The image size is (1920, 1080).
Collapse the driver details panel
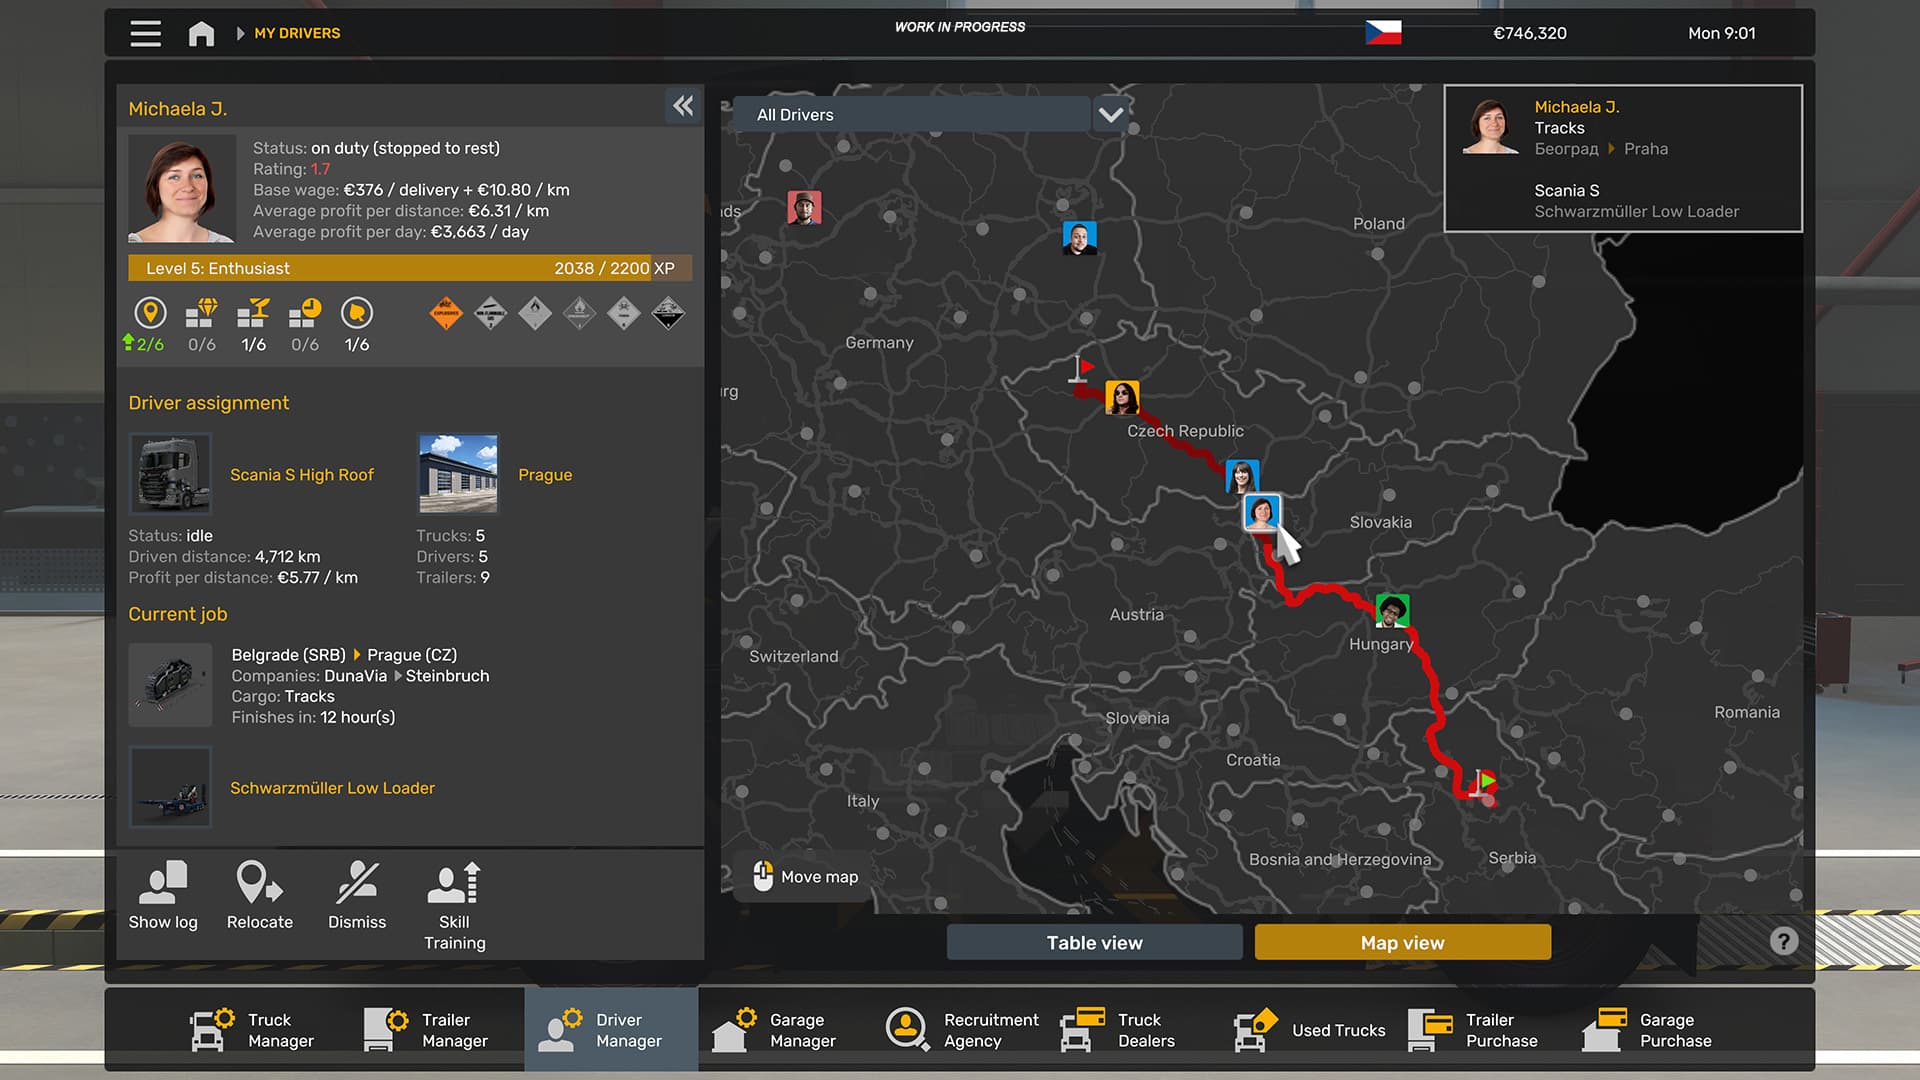tap(683, 106)
